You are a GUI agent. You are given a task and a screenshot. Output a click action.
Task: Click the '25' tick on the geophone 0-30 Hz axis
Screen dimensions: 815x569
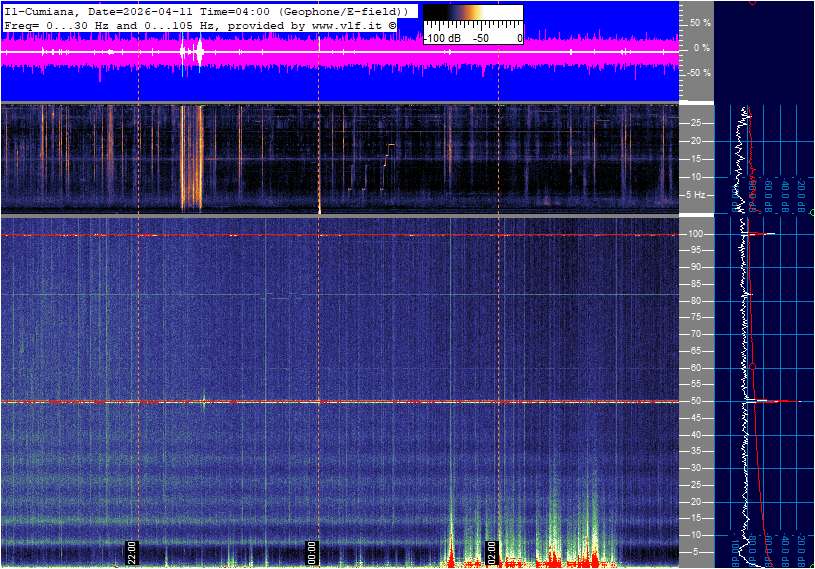pyautogui.click(x=696, y=123)
